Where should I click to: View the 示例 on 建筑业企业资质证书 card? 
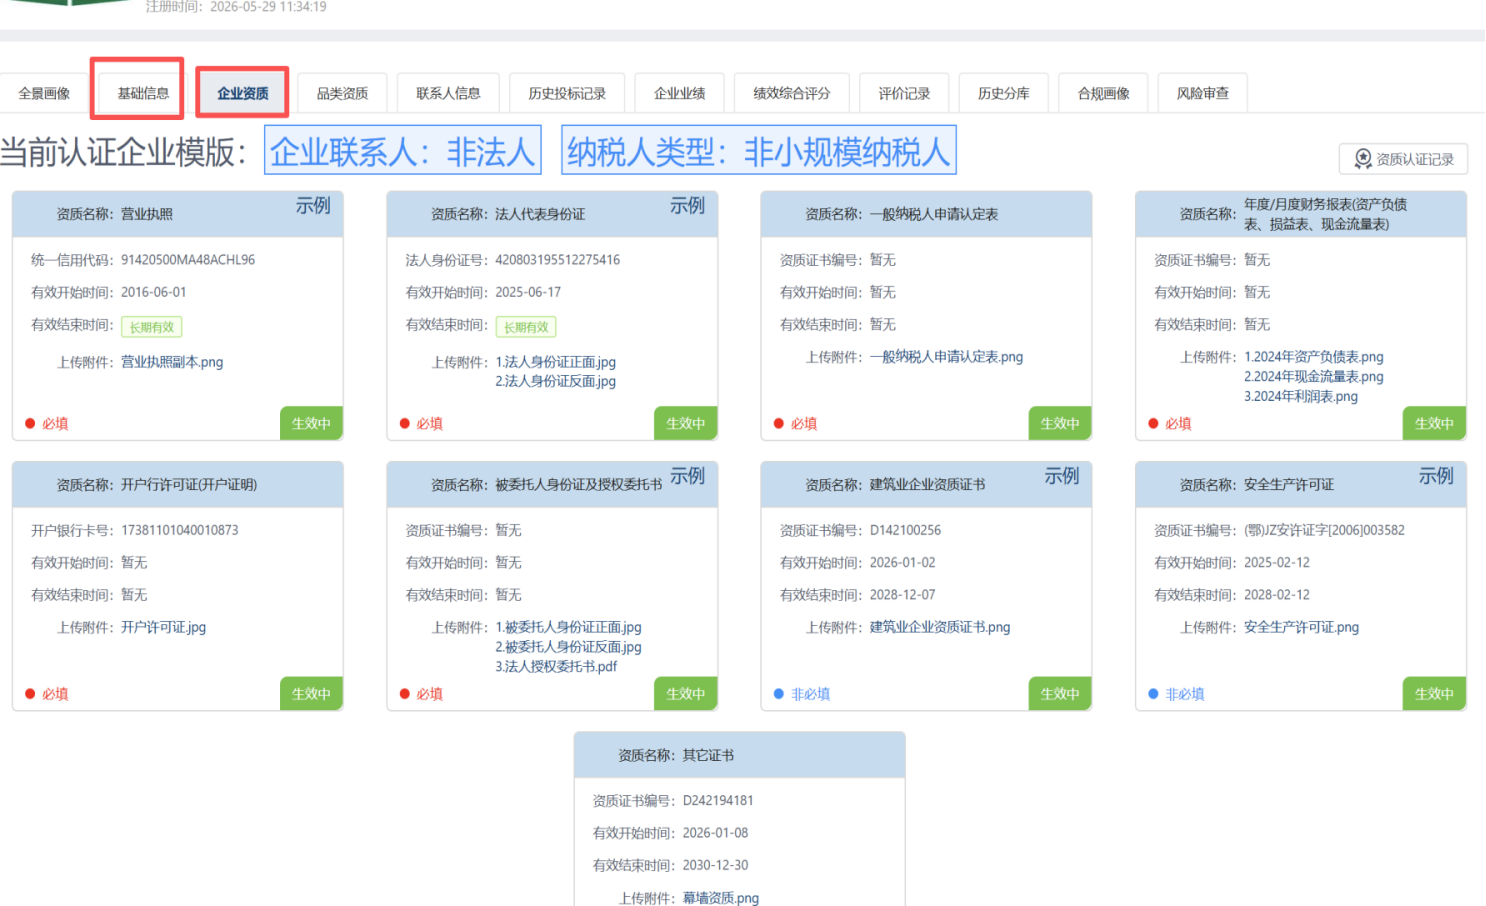1062,476
